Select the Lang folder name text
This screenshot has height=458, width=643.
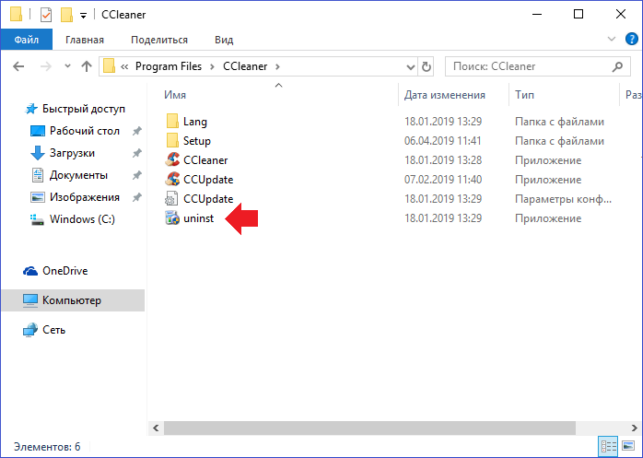[195, 122]
